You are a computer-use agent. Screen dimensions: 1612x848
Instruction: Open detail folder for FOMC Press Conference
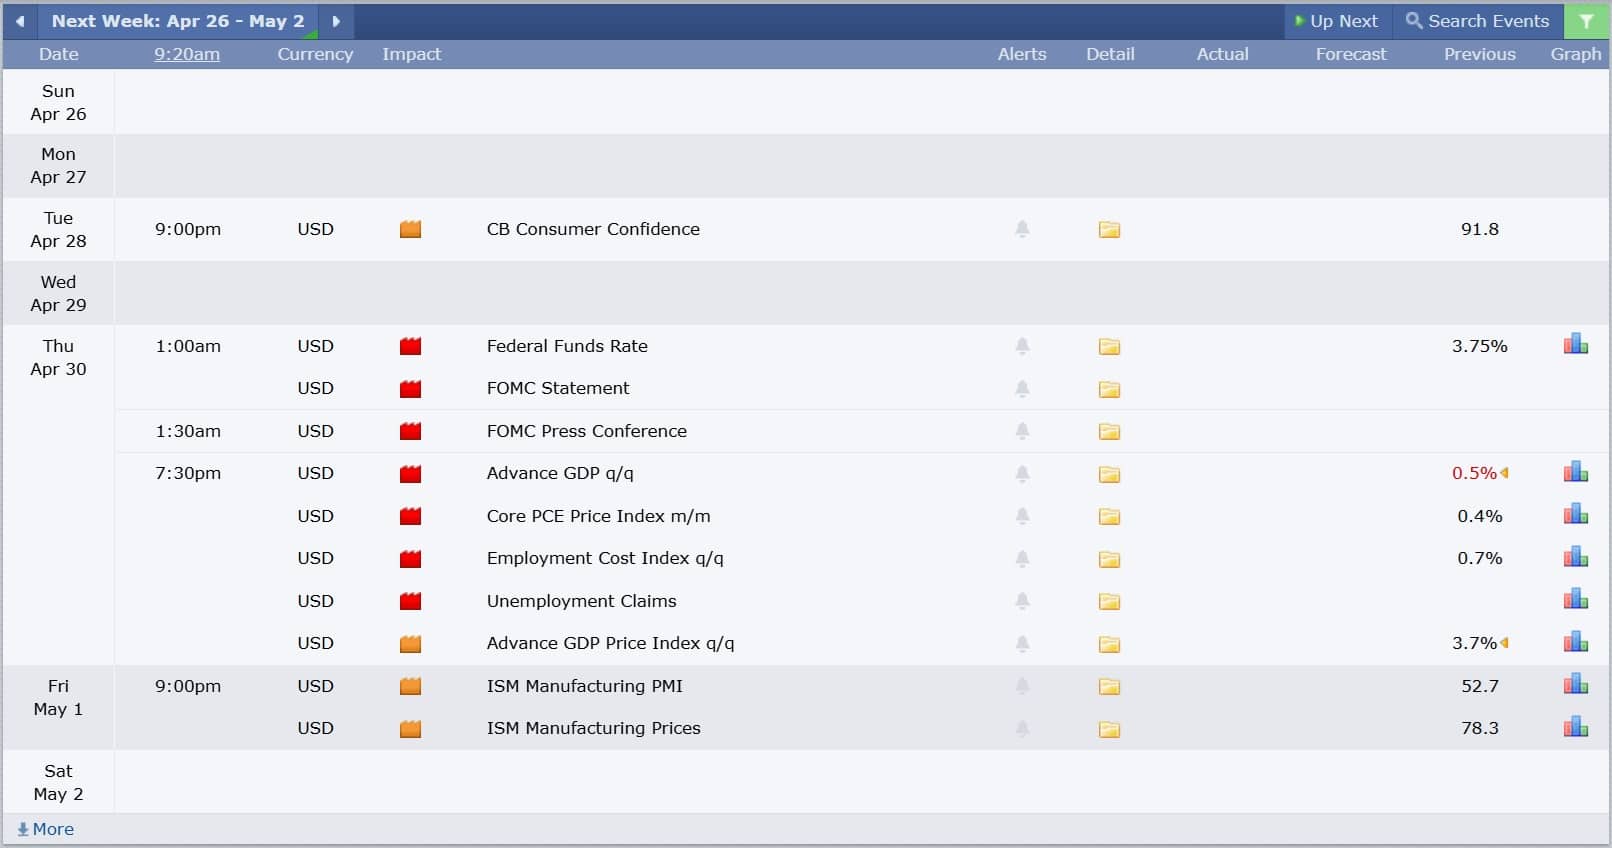[1109, 432]
